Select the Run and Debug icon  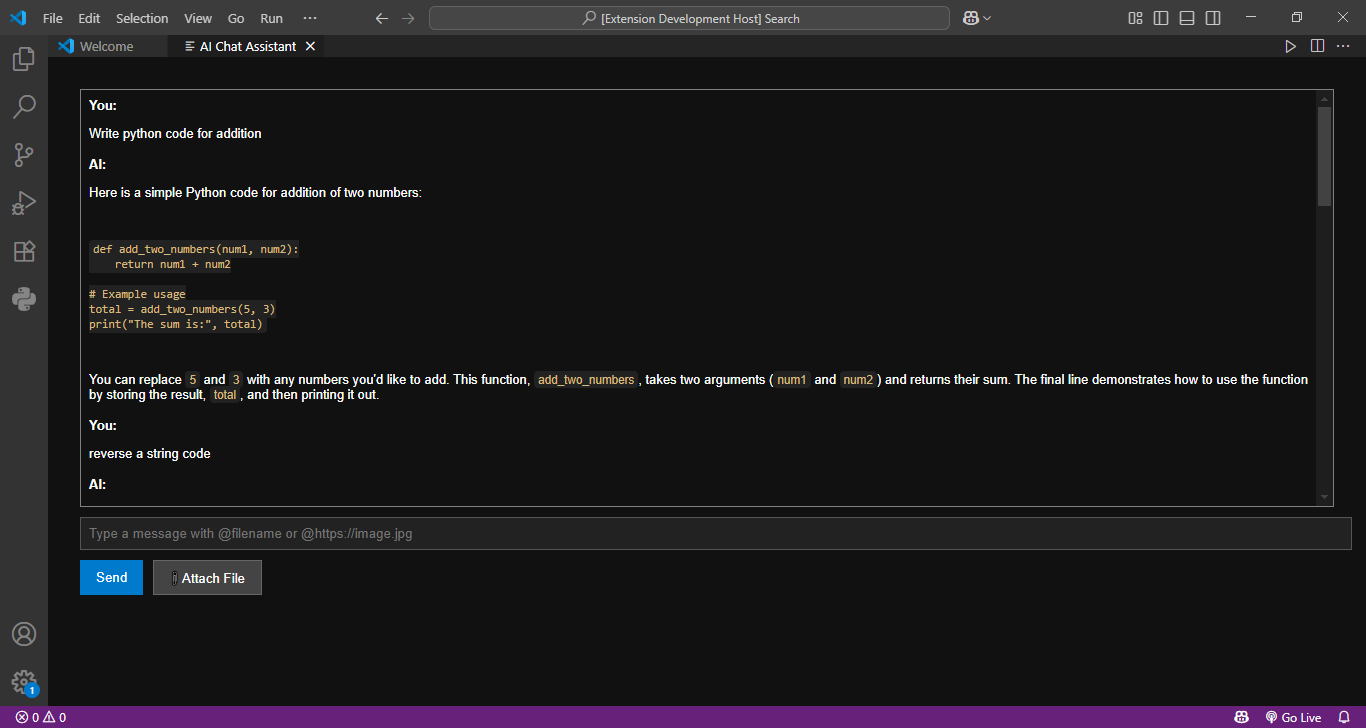click(24, 203)
